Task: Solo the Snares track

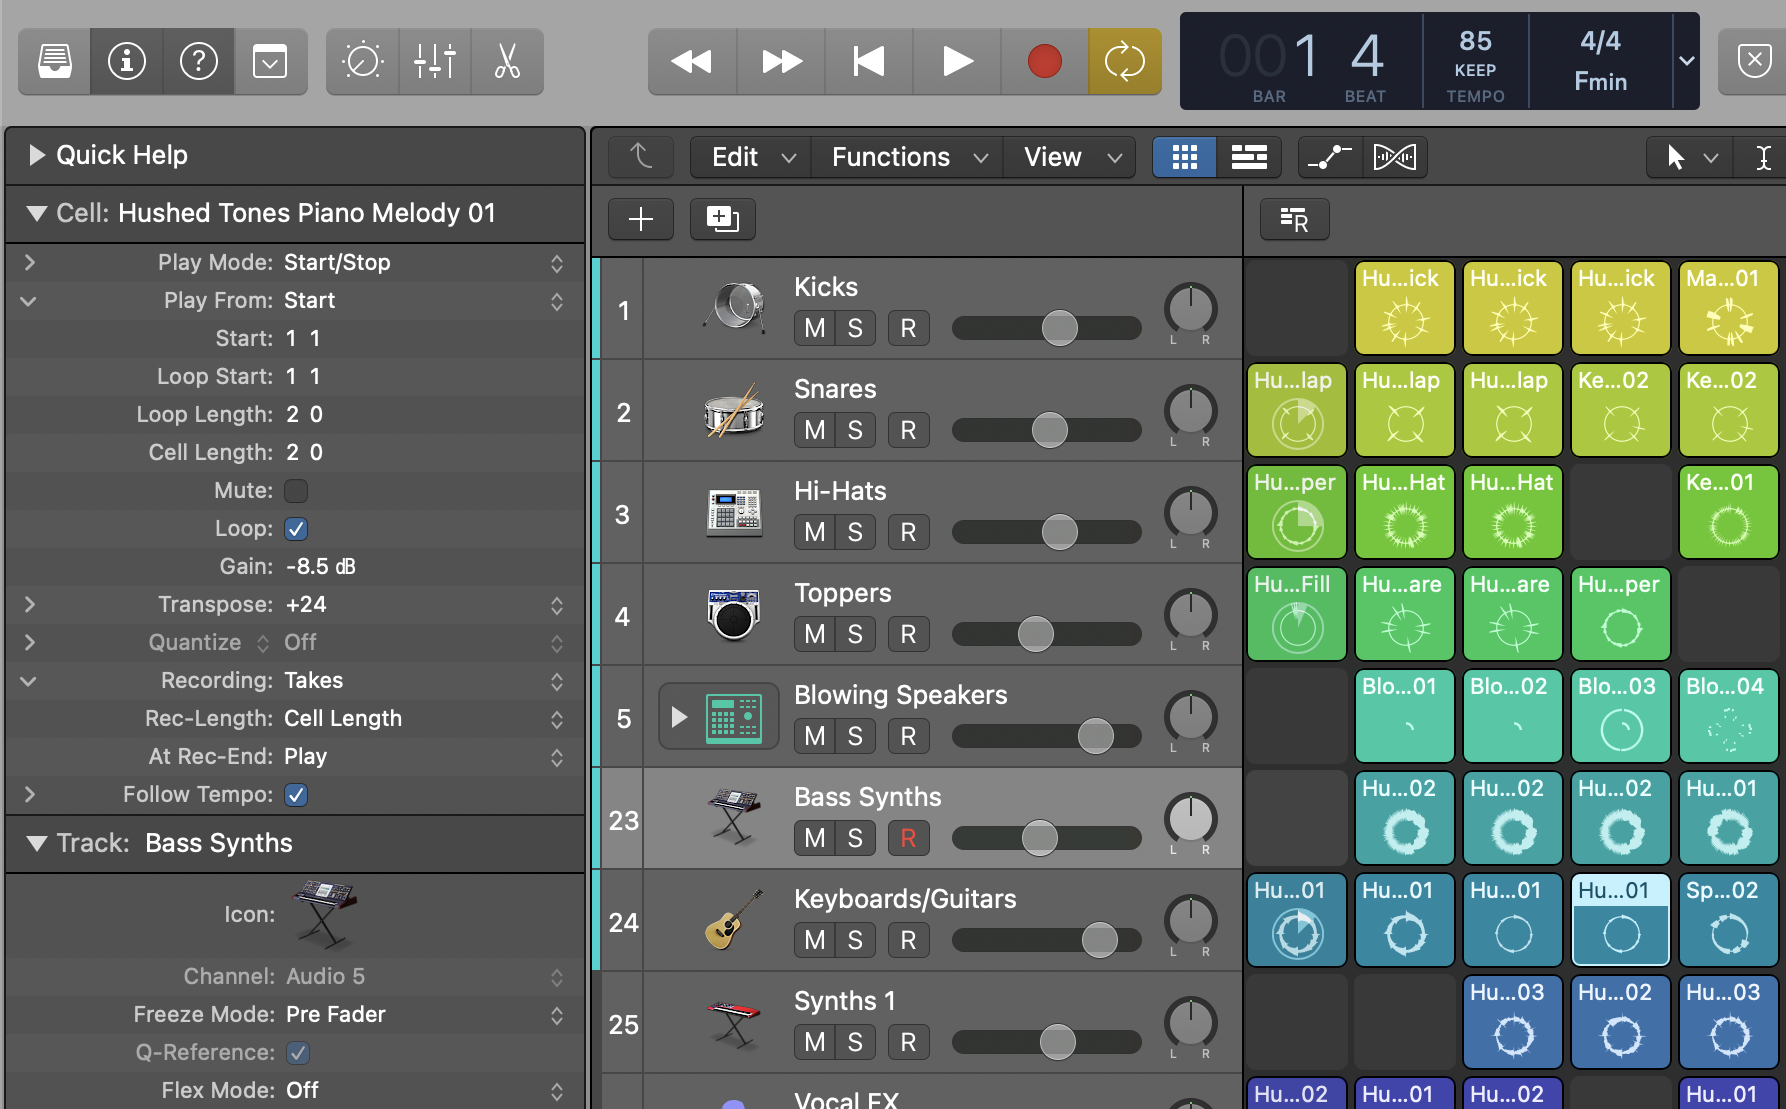Action: [854, 430]
